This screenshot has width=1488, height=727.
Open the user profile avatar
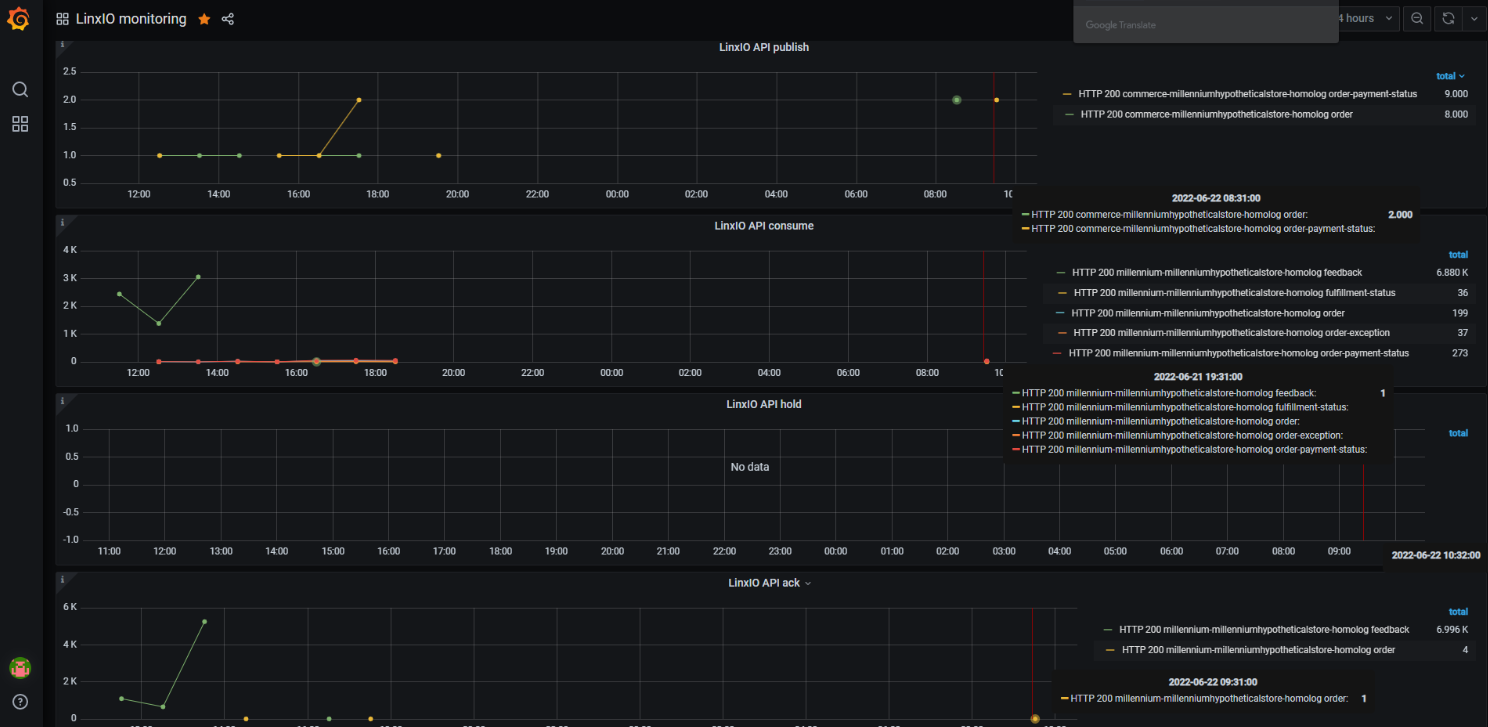[x=19, y=667]
